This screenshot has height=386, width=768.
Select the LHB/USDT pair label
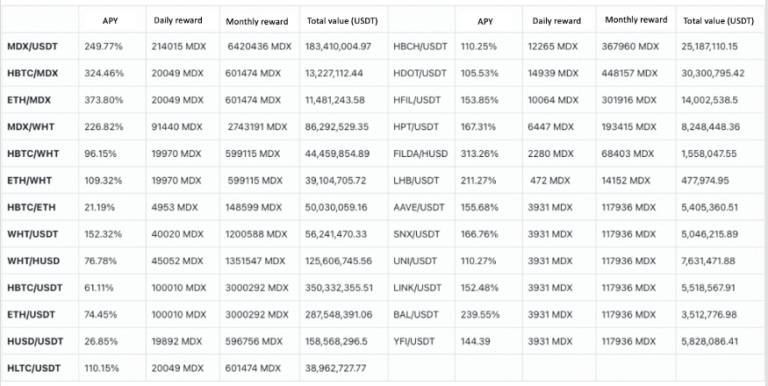[415, 180]
